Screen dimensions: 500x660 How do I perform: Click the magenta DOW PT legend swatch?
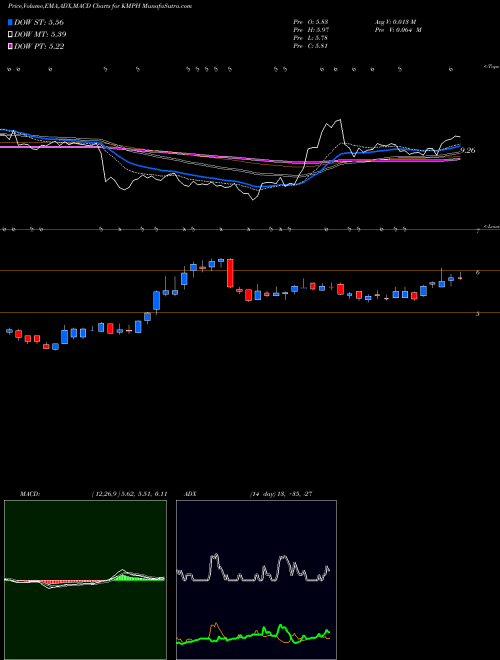[10, 46]
